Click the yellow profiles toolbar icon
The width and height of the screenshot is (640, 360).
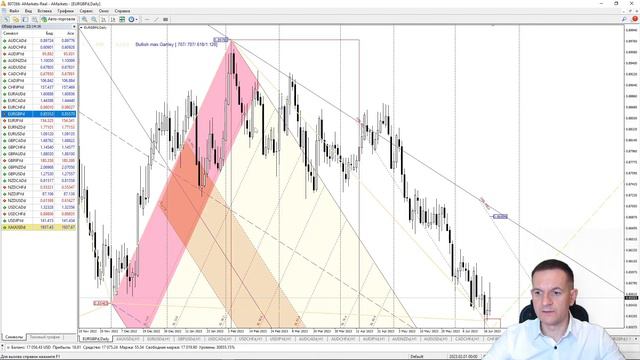pyautogui.click(x=16, y=19)
